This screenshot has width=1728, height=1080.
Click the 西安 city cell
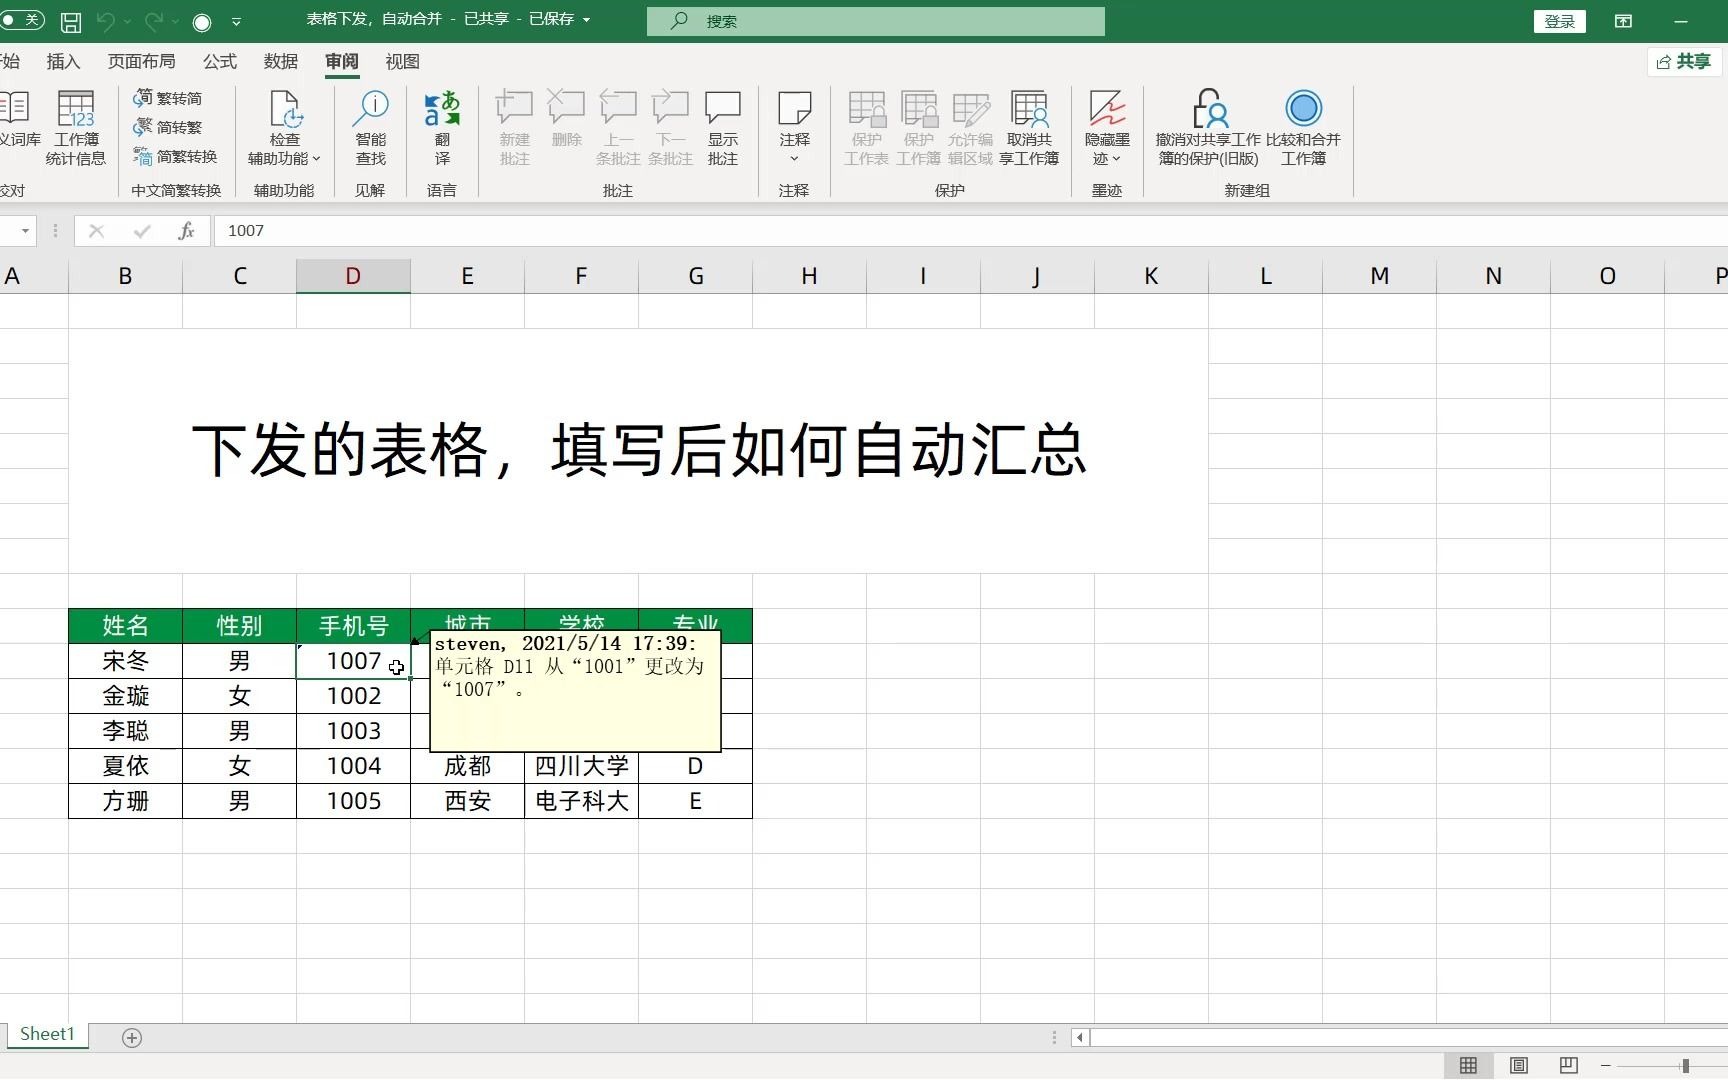pyautogui.click(x=467, y=801)
